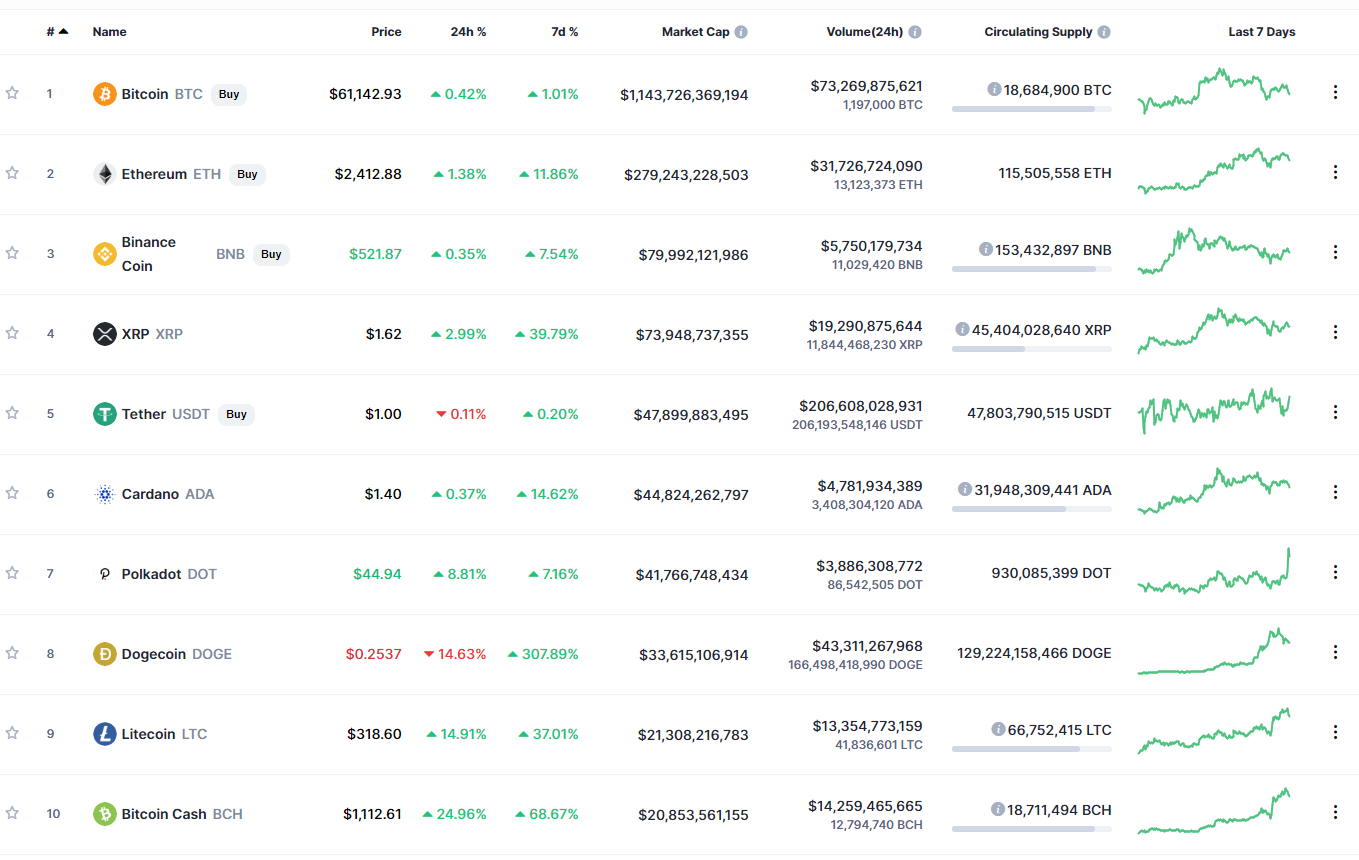
Task: Open the three-dot menu for Litecoin
Action: tap(1335, 732)
